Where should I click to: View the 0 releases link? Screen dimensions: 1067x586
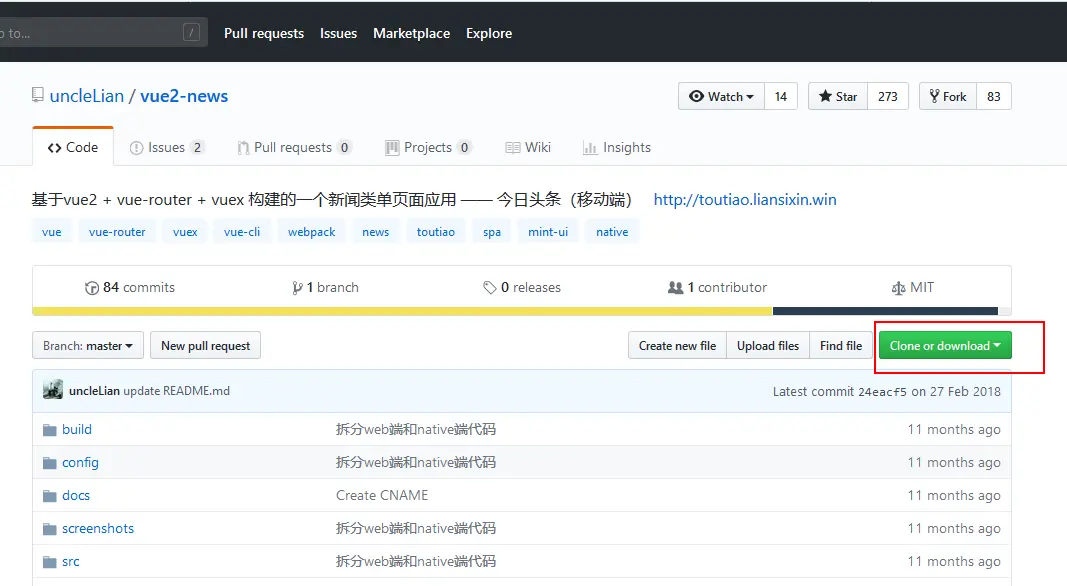522,287
